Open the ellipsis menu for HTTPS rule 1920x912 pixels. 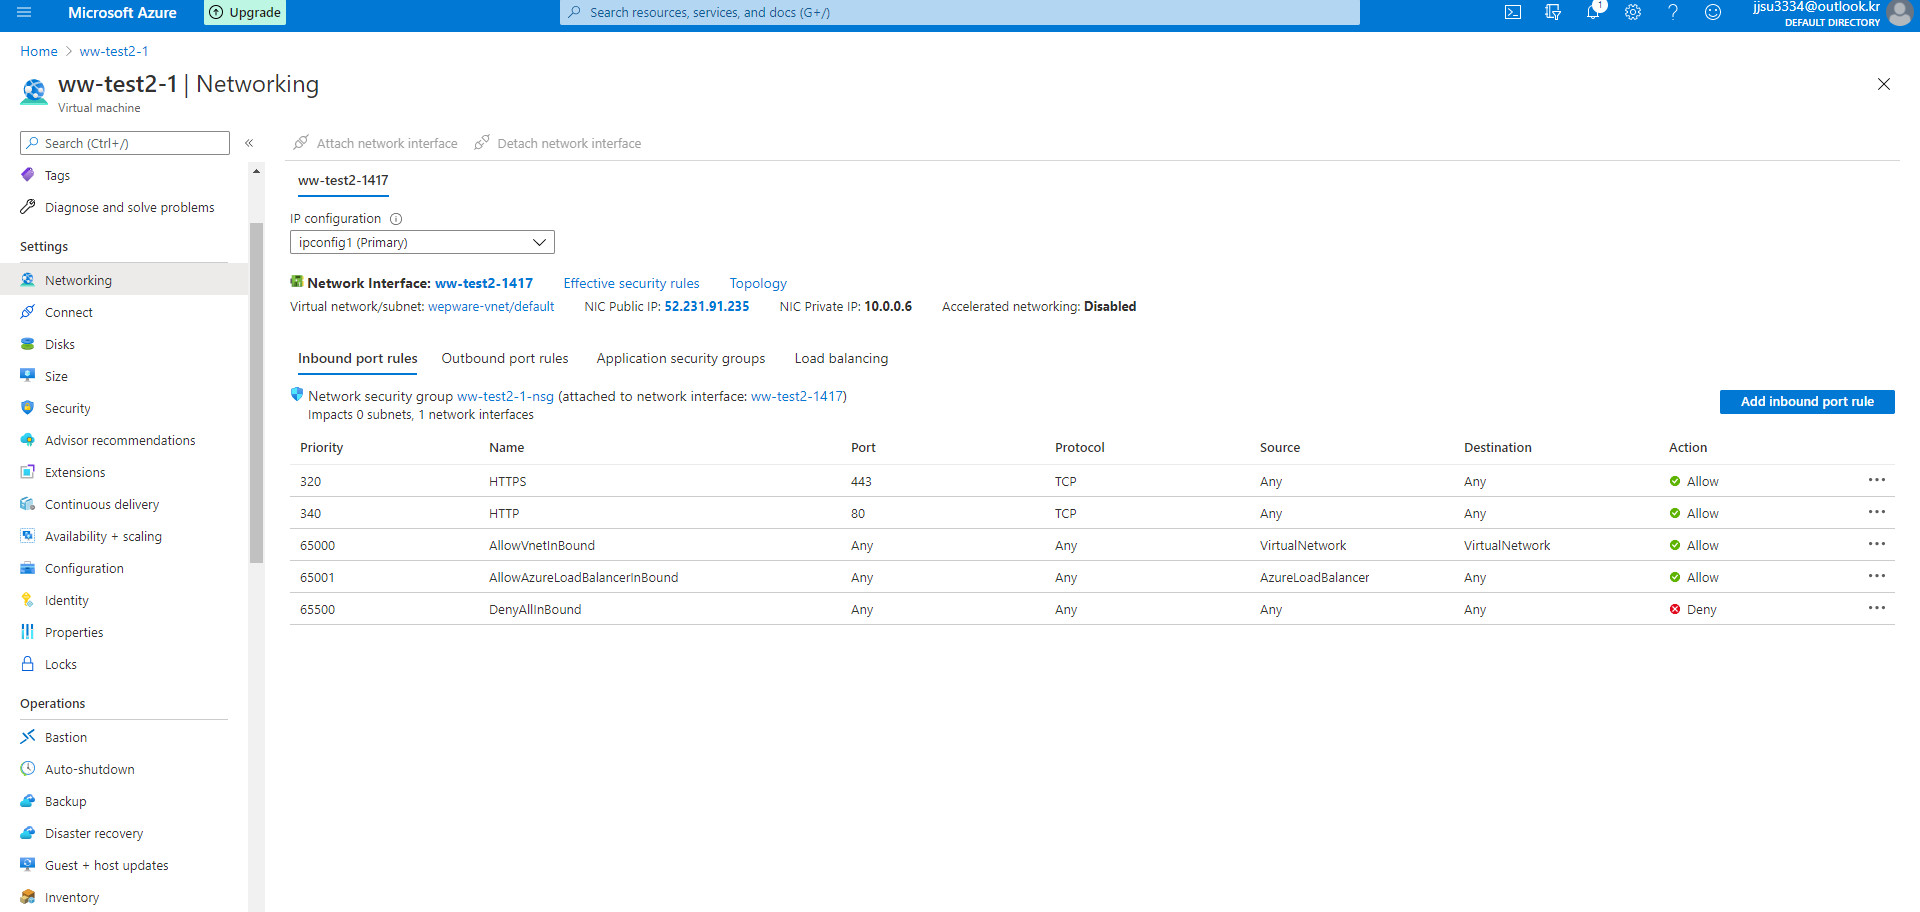(x=1877, y=480)
